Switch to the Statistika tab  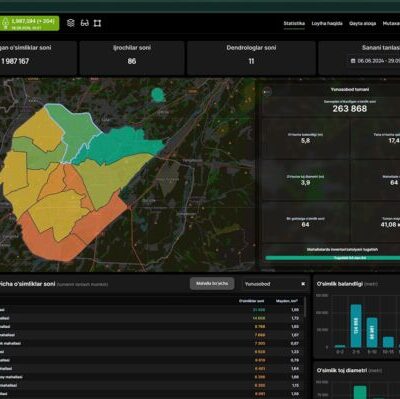(294, 23)
